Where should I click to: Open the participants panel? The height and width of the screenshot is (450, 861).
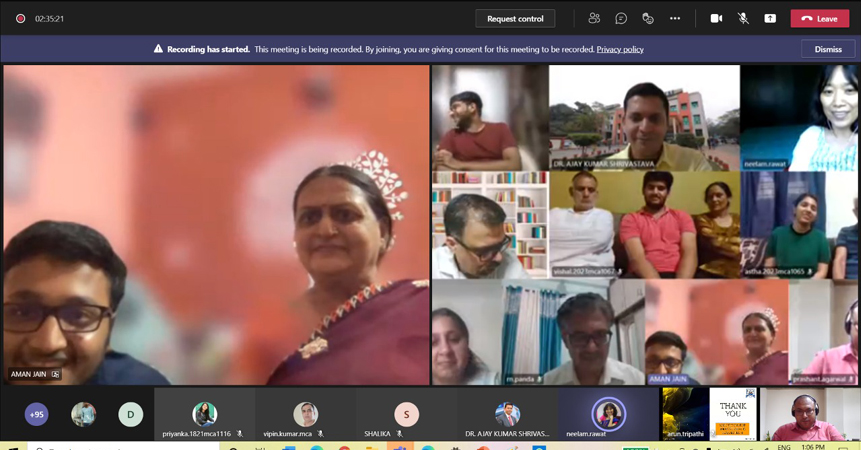(x=594, y=18)
